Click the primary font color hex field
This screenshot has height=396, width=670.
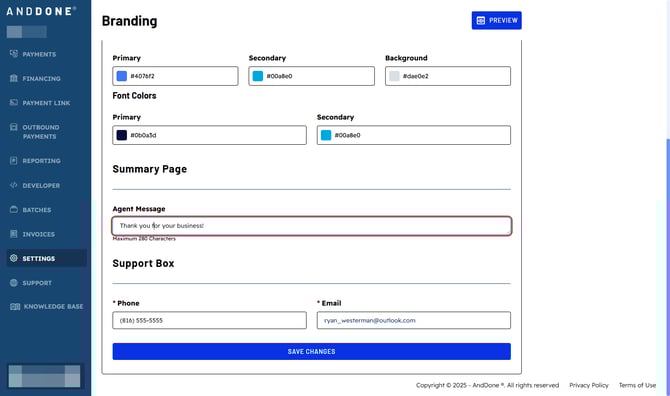(x=209, y=135)
